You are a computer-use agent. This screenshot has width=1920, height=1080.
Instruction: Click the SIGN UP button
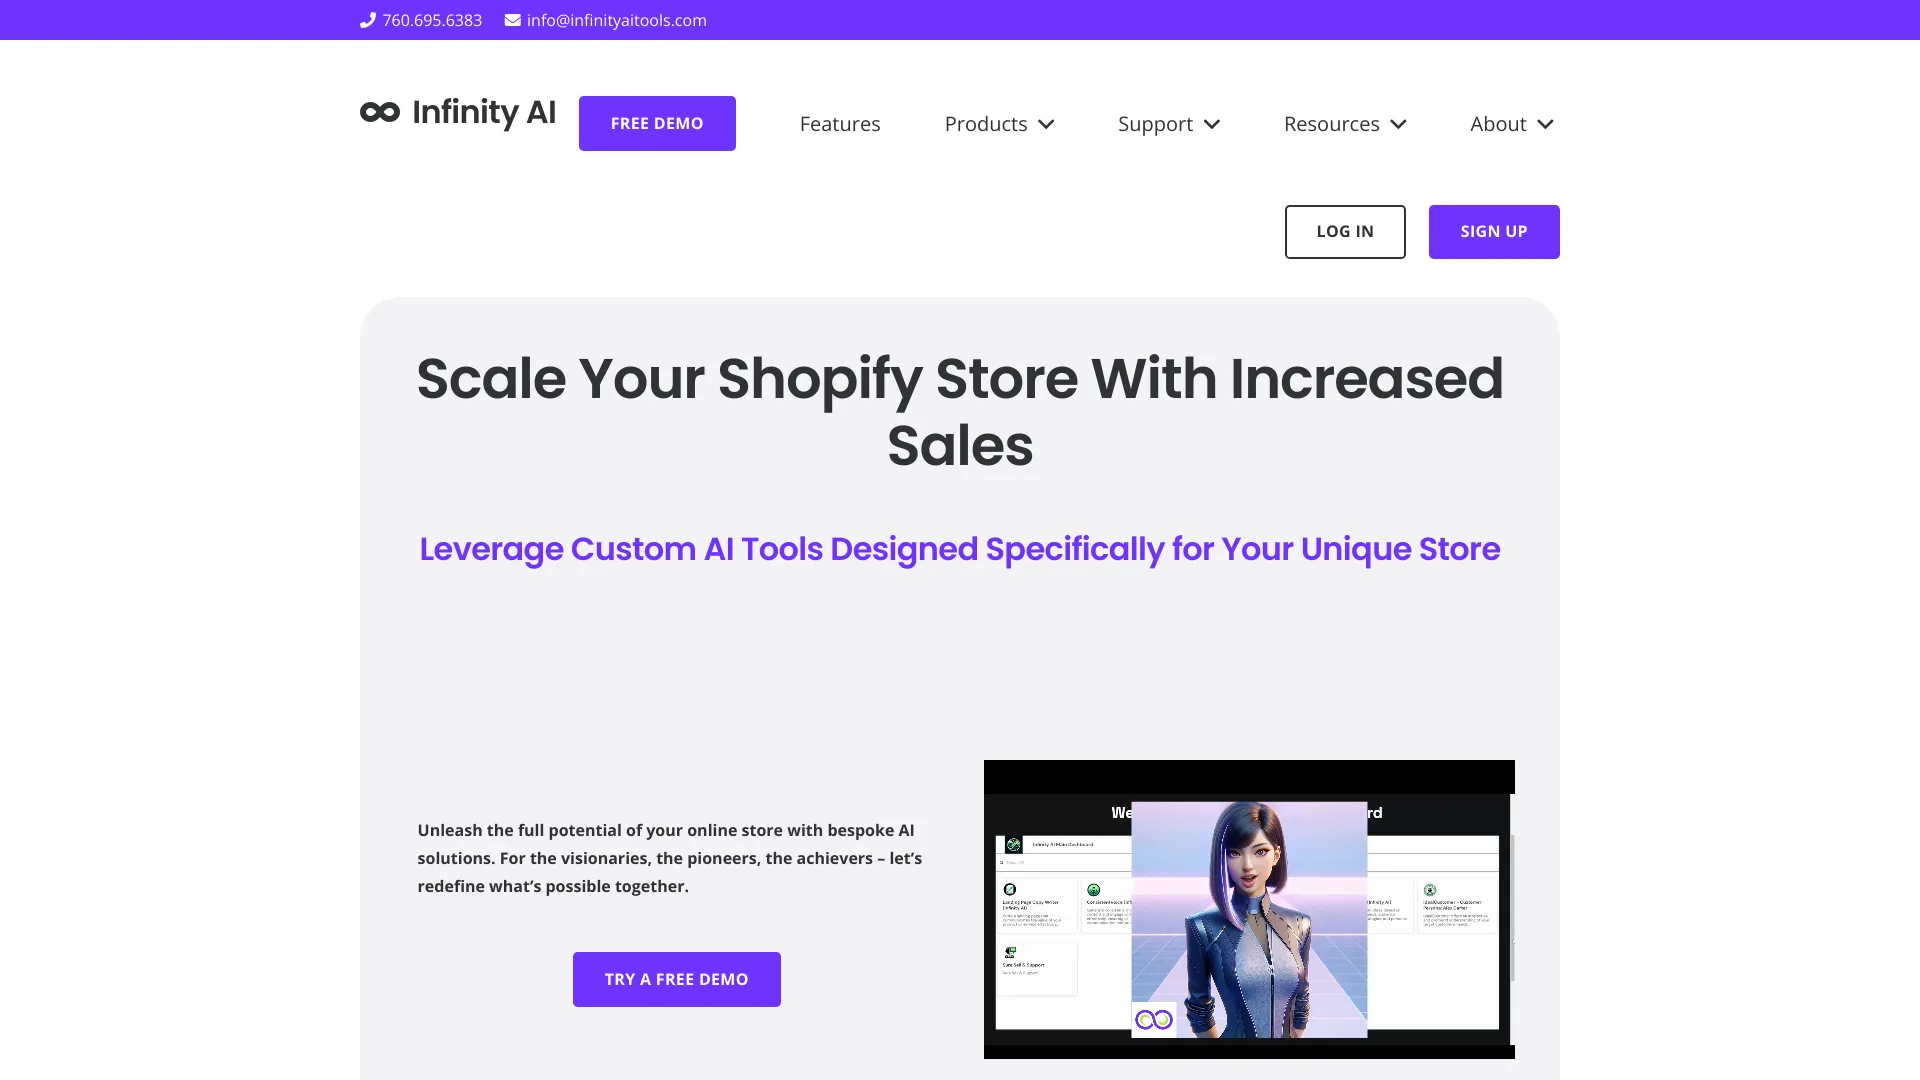1494,232
